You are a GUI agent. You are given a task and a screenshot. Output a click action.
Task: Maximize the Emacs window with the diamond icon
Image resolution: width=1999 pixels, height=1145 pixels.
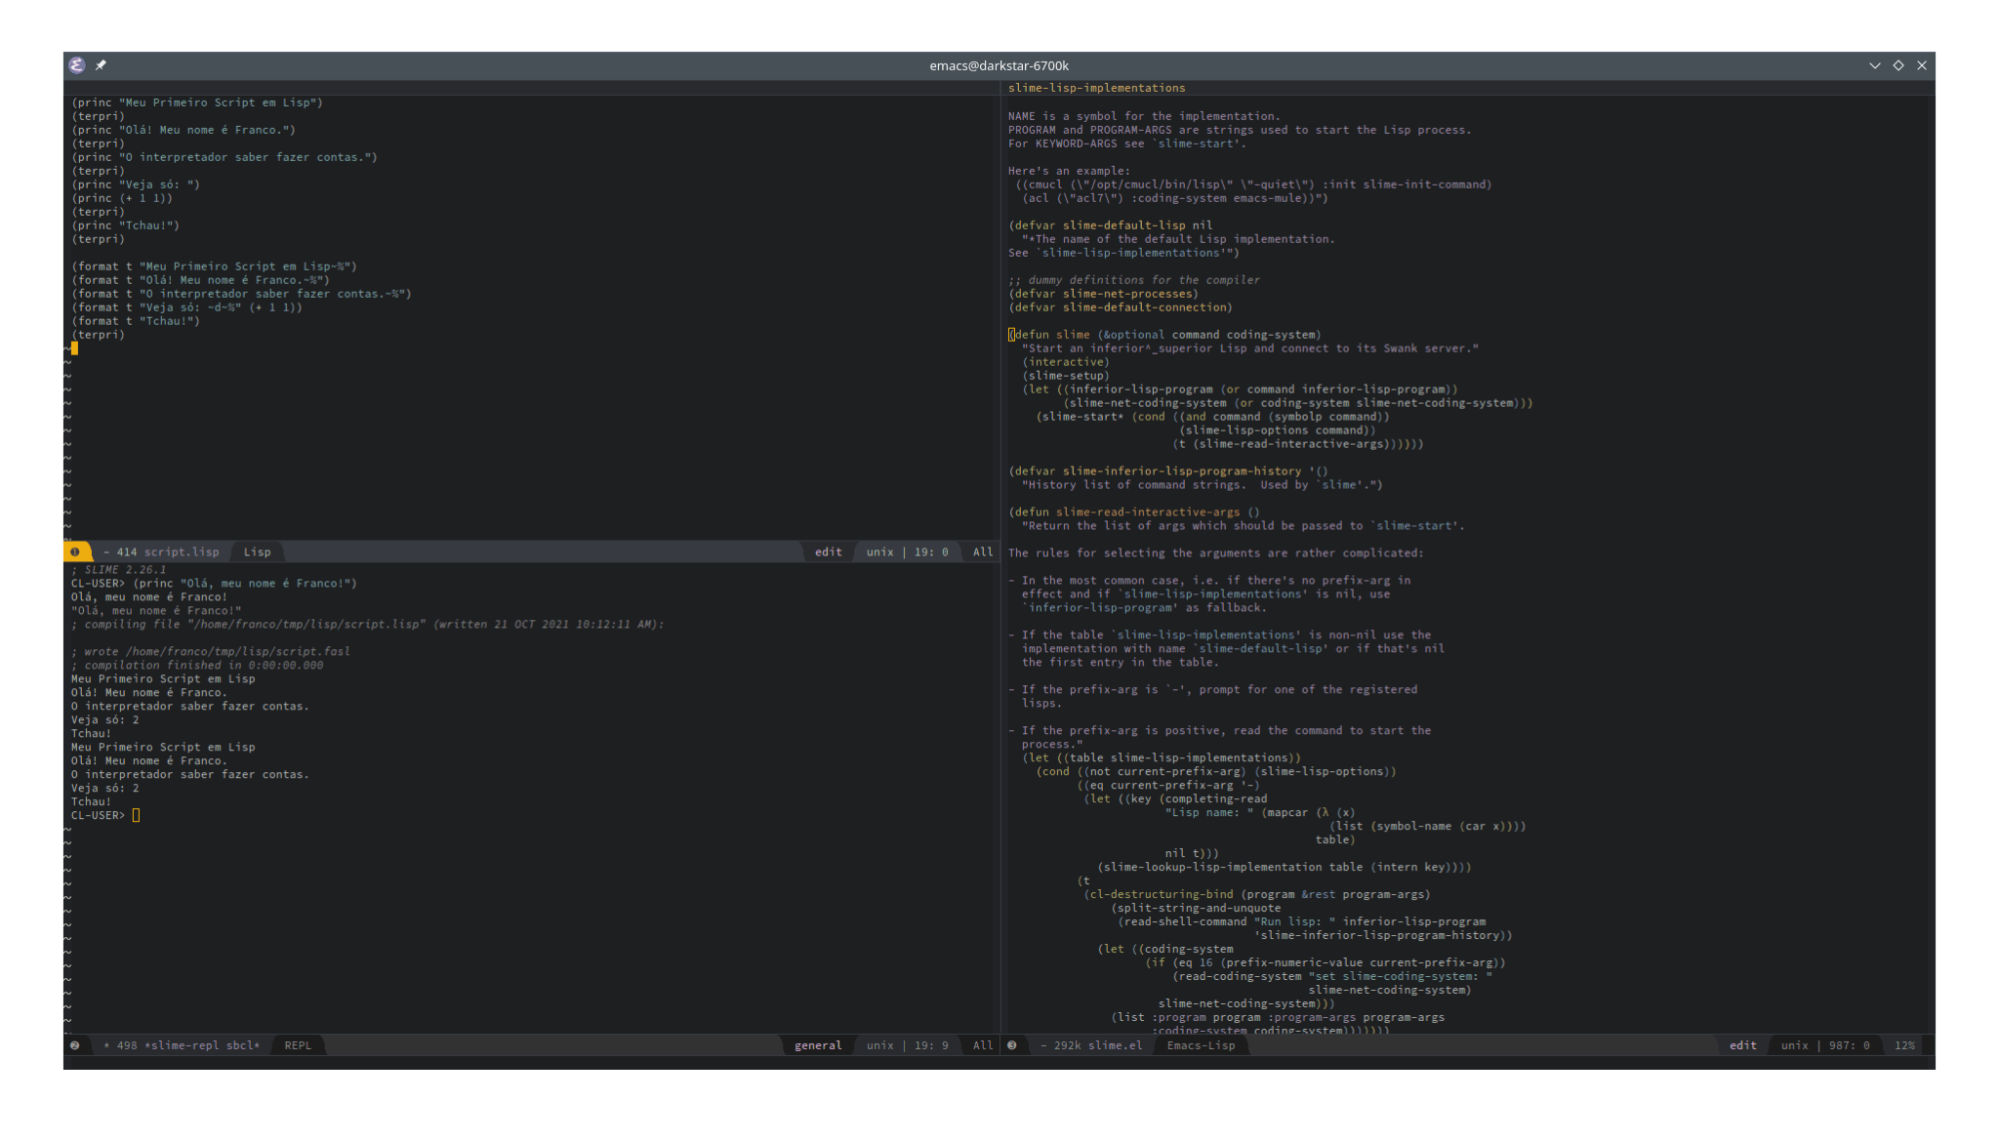[x=1898, y=65]
